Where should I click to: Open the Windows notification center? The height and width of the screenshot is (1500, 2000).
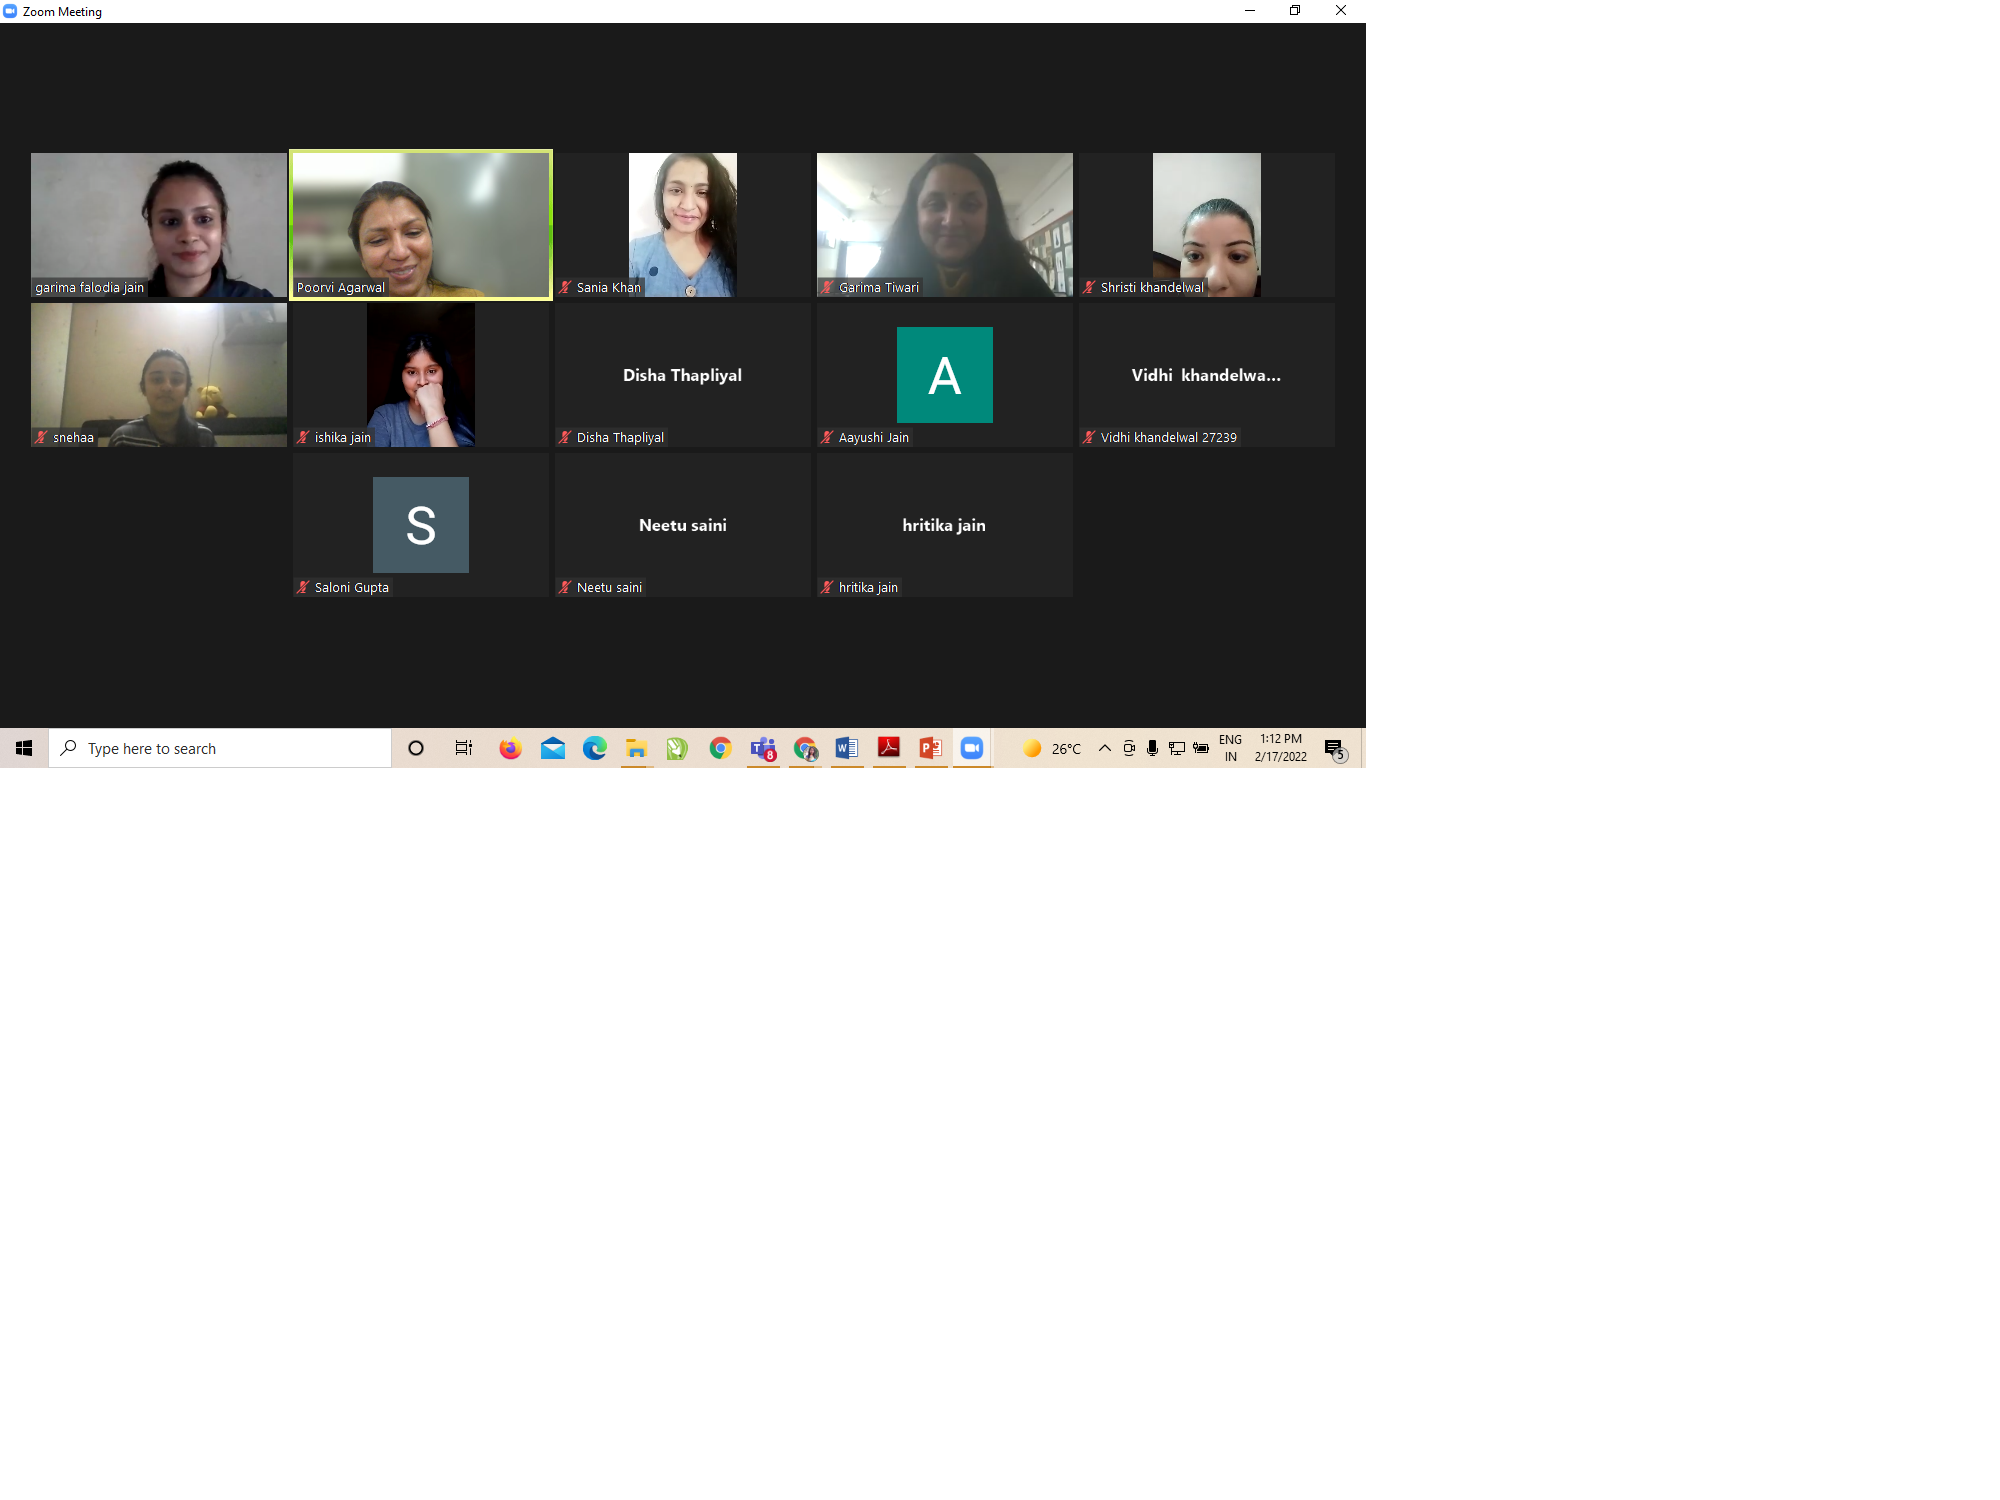click(1334, 749)
